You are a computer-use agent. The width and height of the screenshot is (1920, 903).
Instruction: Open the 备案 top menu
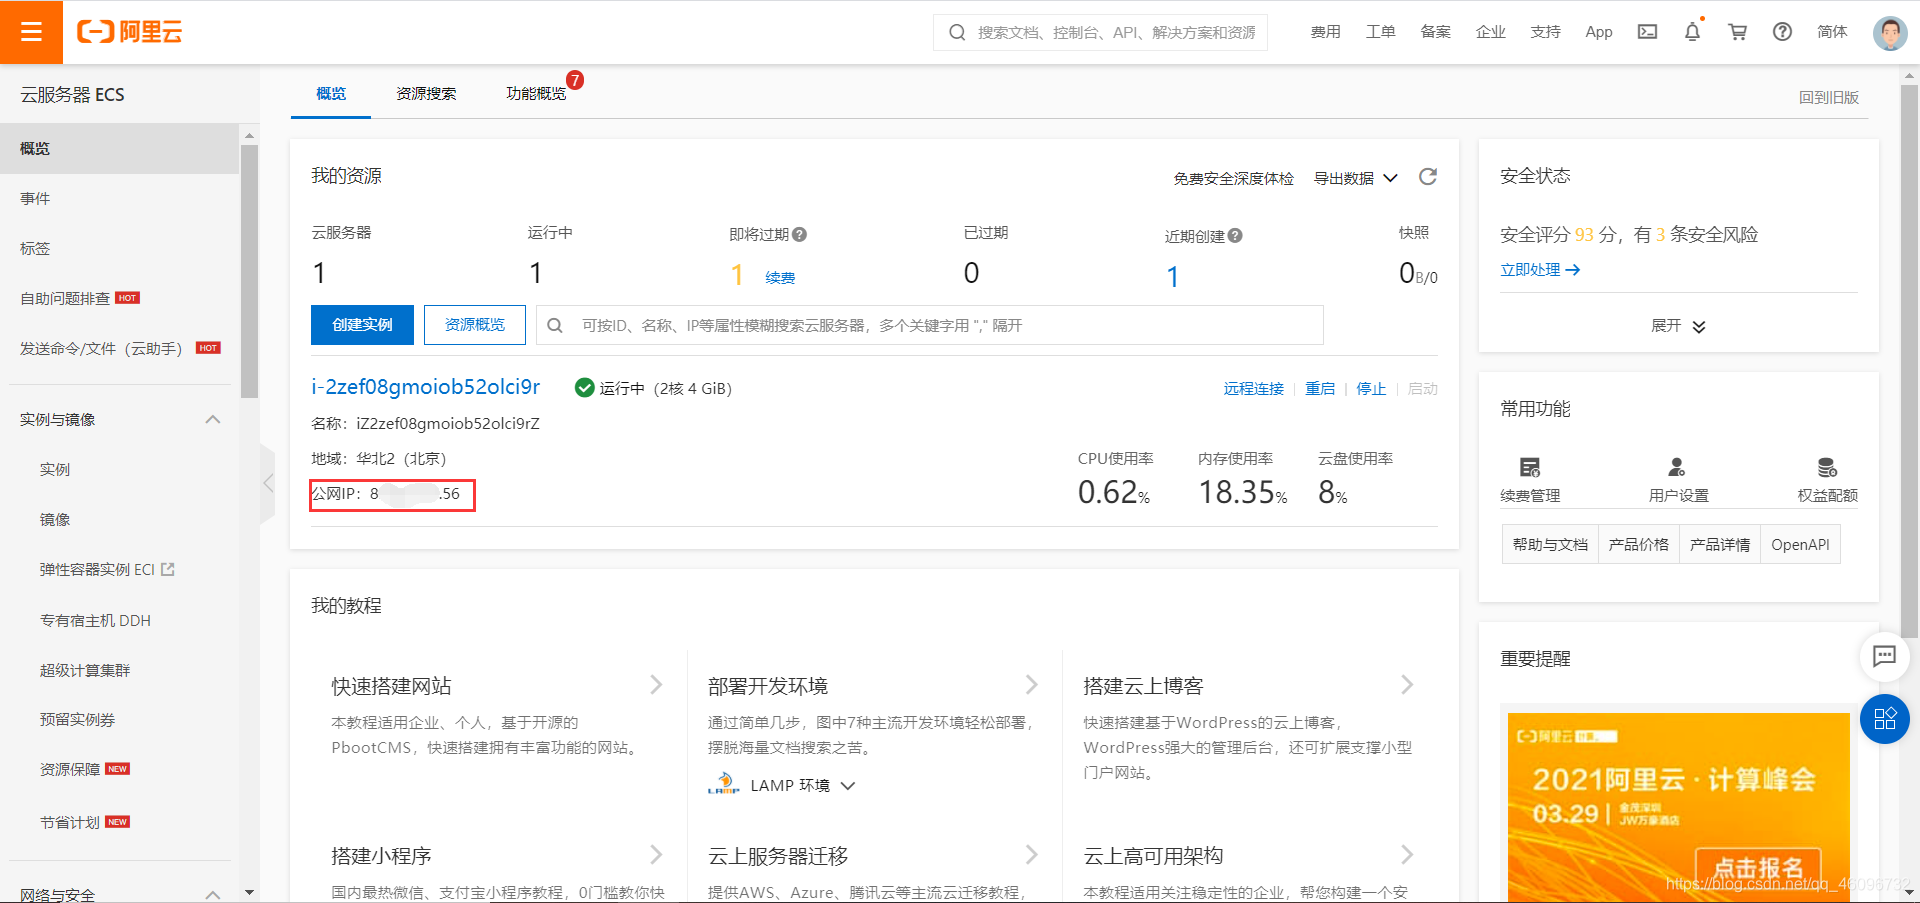coord(1435,32)
